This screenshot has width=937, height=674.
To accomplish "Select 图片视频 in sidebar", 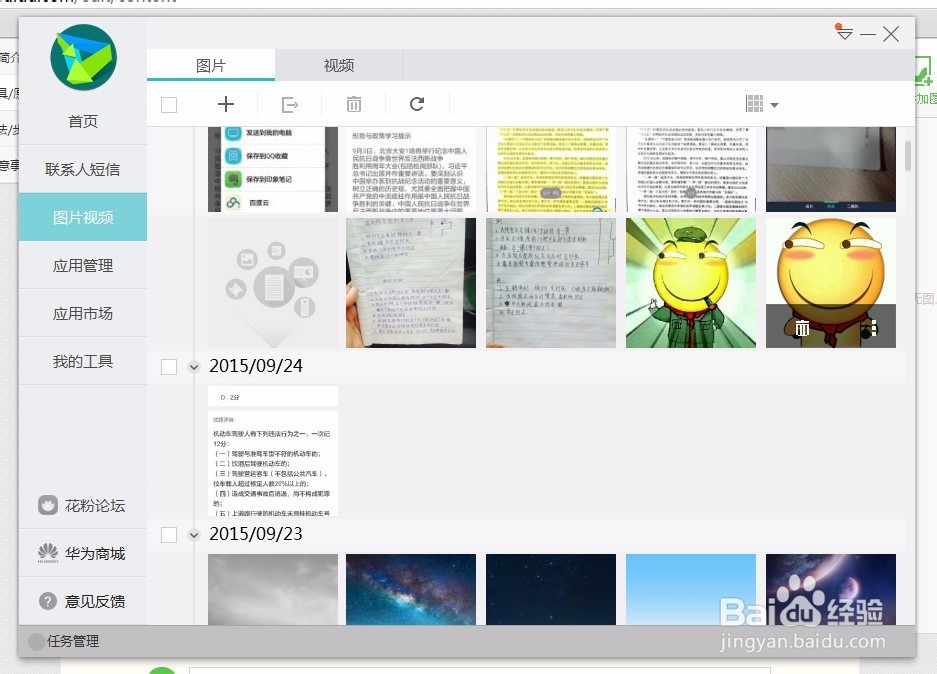I will pos(83,217).
